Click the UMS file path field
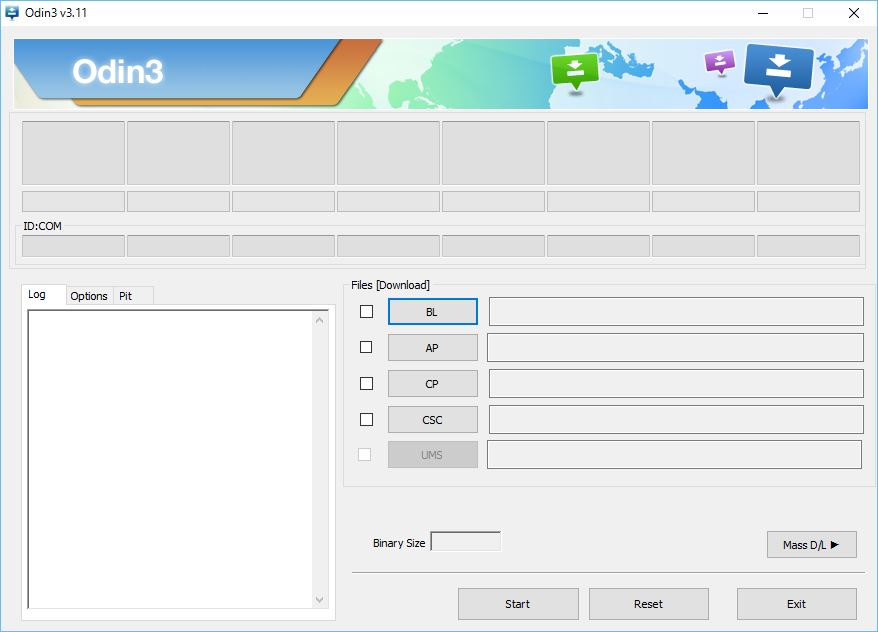This screenshot has height=632, width=878. click(675, 454)
